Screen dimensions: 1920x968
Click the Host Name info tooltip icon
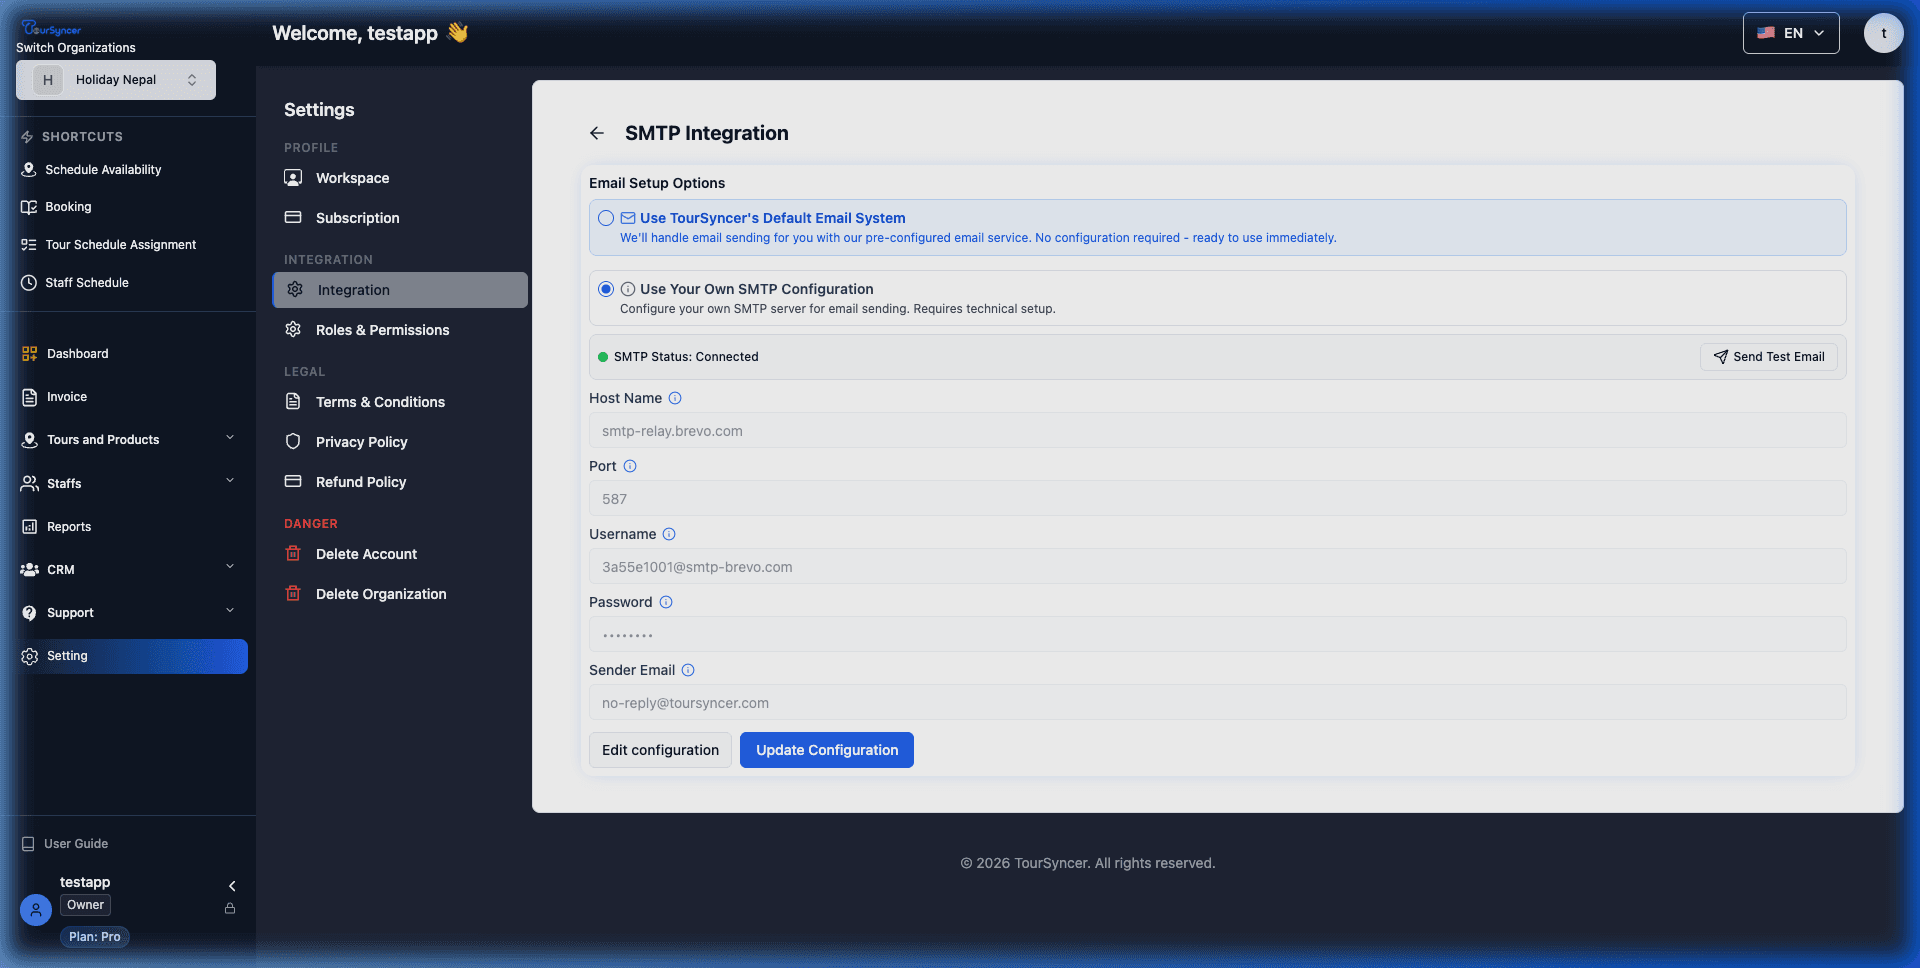[x=675, y=398]
